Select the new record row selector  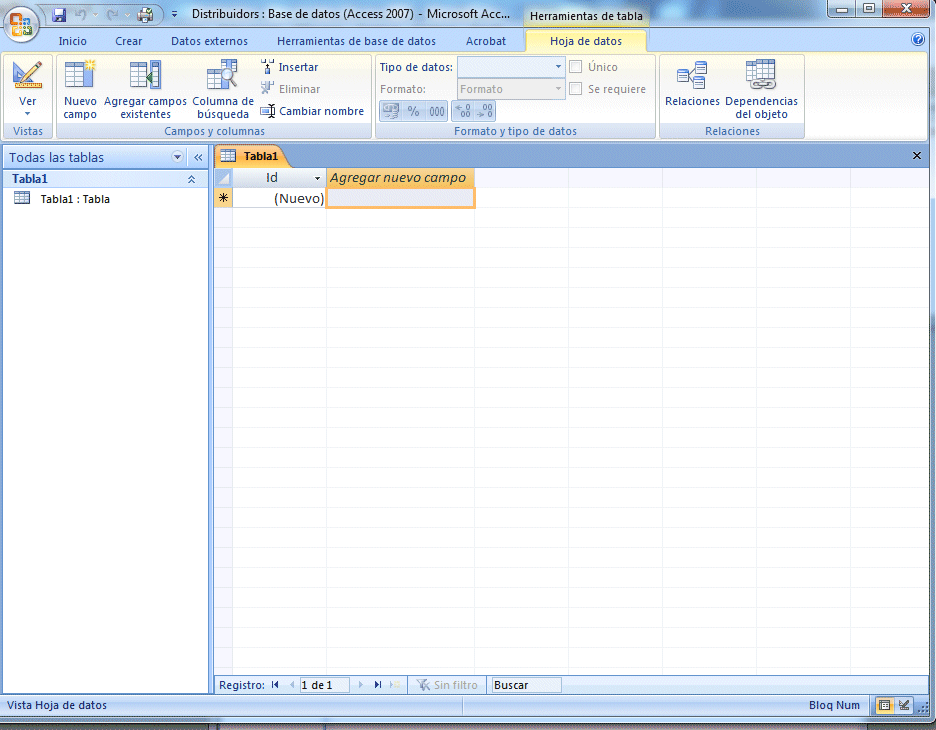tap(223, 198)
